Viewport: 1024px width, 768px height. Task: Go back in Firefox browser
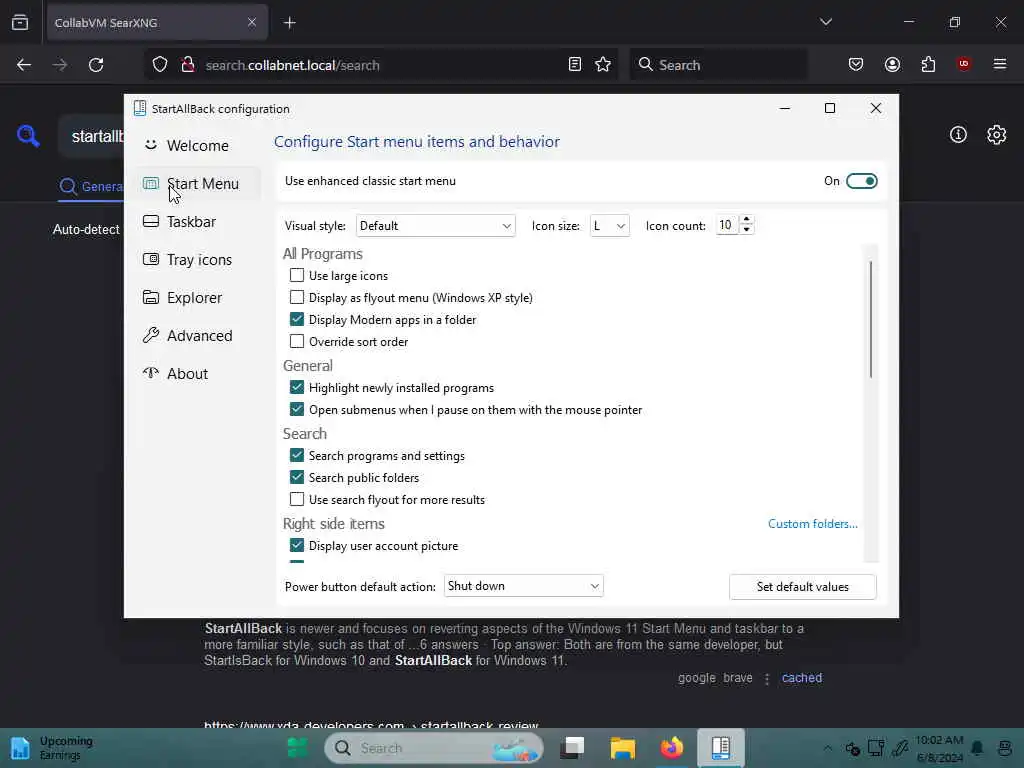(24, 65)
